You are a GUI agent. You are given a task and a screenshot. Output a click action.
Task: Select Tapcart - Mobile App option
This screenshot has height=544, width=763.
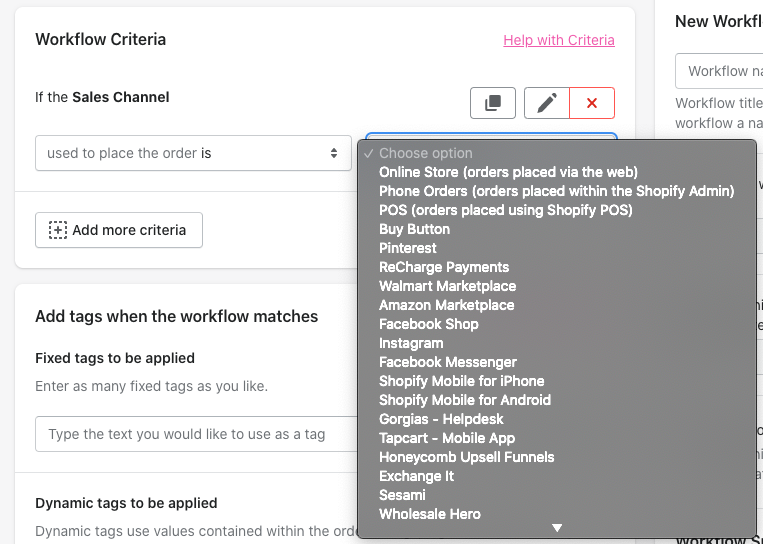(x=557, y=438)
